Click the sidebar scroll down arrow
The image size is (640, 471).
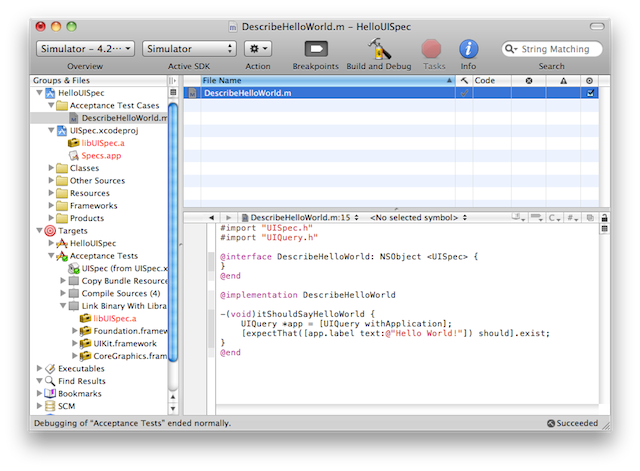[173, 409]
